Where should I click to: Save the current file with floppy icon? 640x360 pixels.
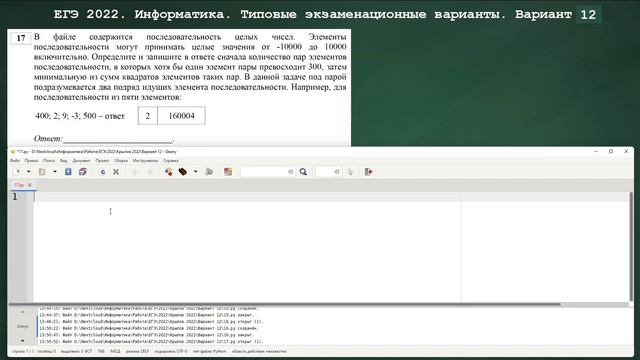pos(68,172)
